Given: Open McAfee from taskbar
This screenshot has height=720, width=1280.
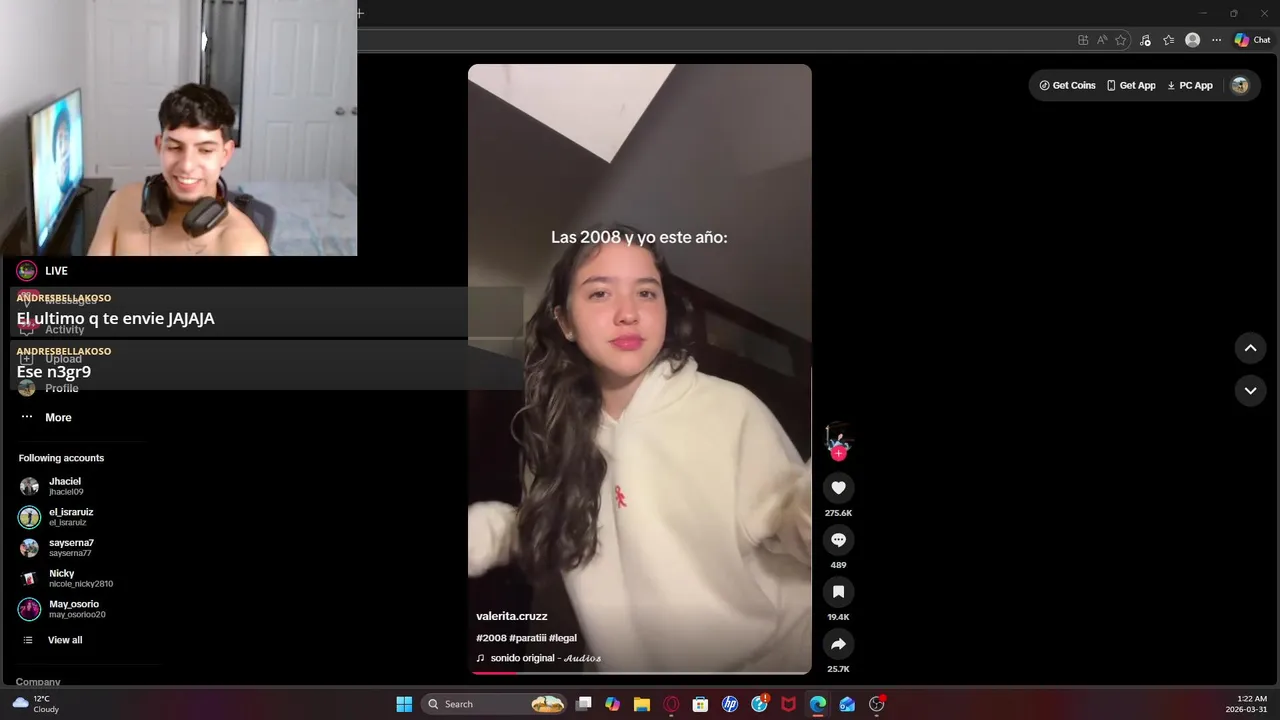Looking at the screenshot, I should (788, 704).
